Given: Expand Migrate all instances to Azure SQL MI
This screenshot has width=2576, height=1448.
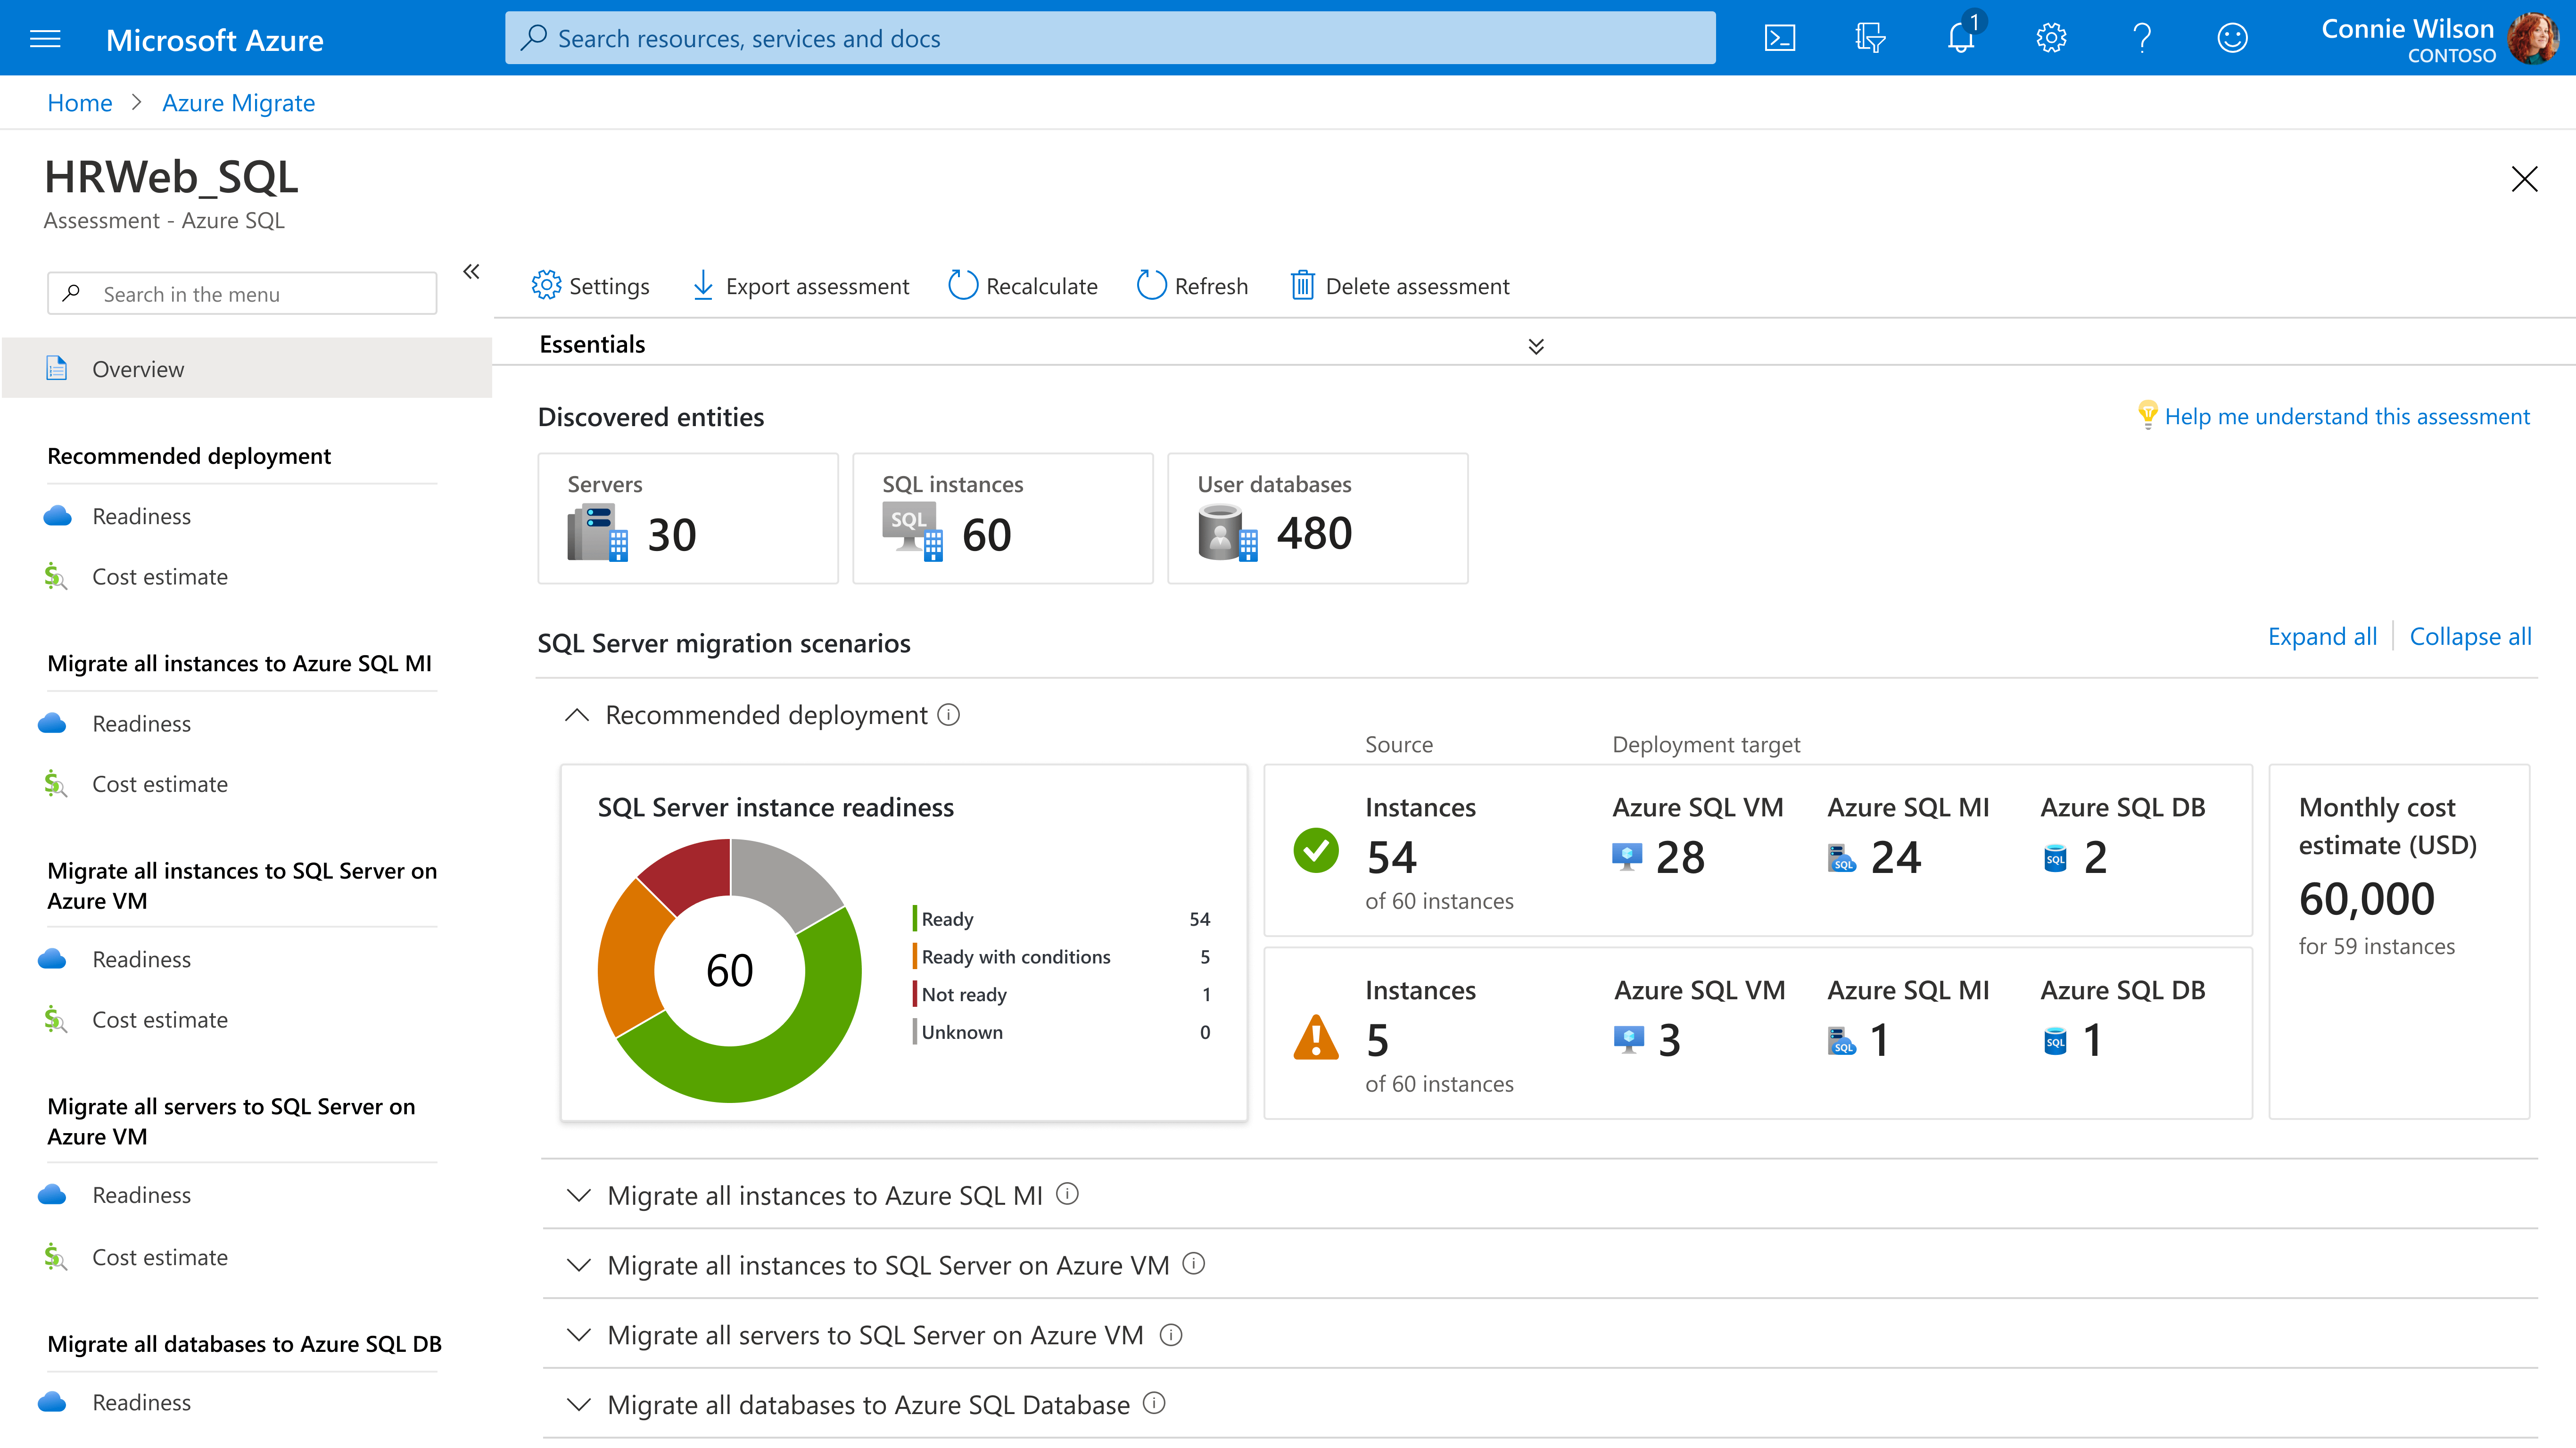Looking at the screenshot, I should [579, 1195].
